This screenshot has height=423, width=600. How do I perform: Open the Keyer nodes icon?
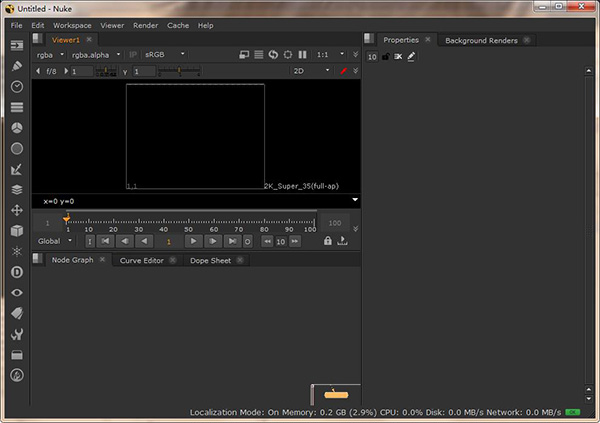point(17,169)
